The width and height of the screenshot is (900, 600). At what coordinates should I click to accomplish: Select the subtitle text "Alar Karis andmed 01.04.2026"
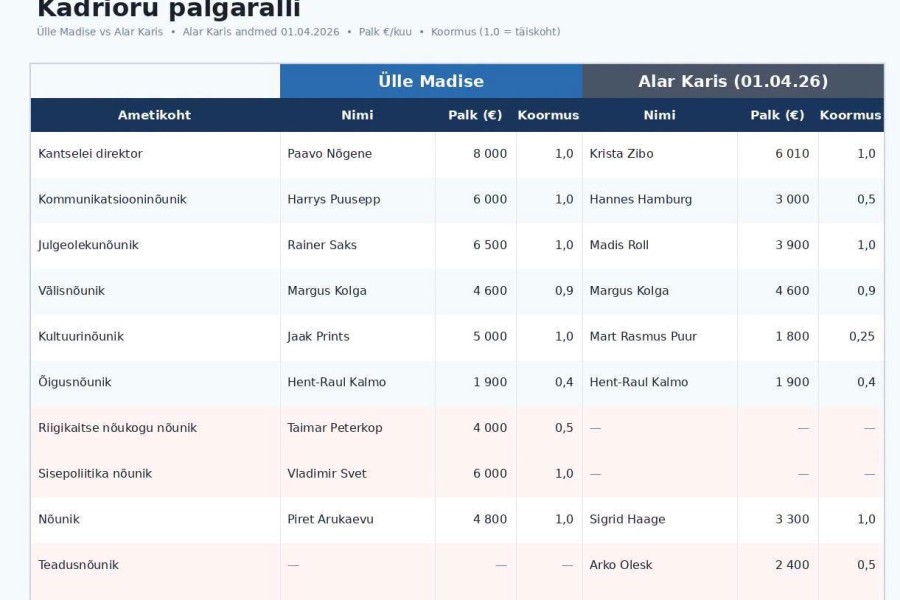(x=261, y=32)
